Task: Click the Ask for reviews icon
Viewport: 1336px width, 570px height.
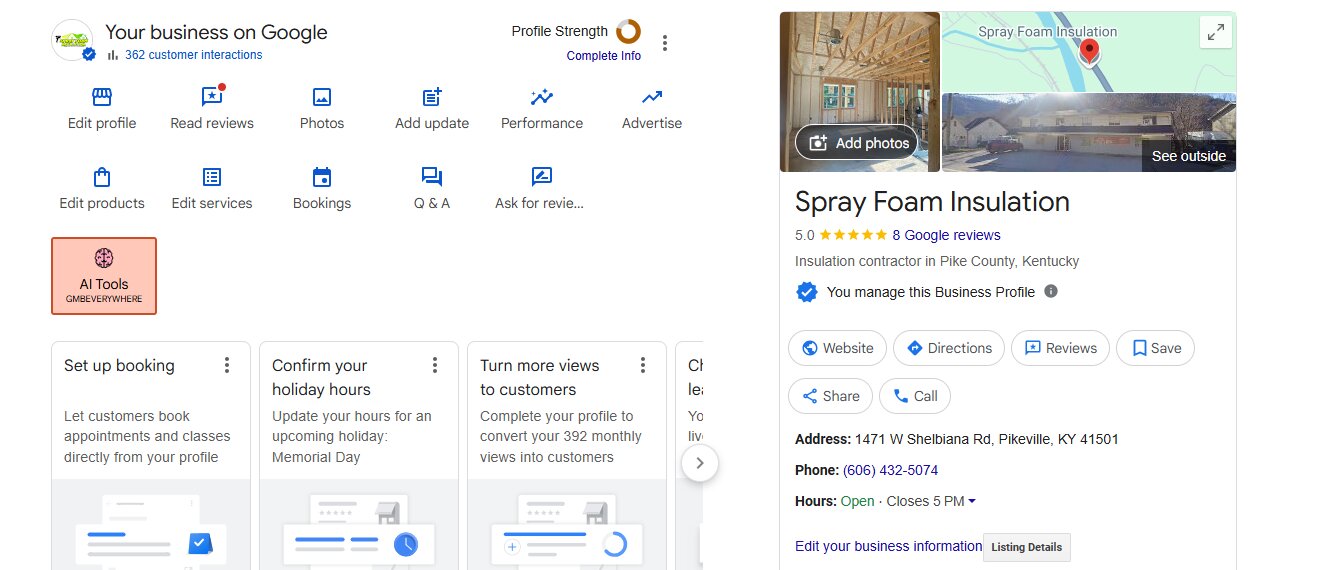Action: 541,177
